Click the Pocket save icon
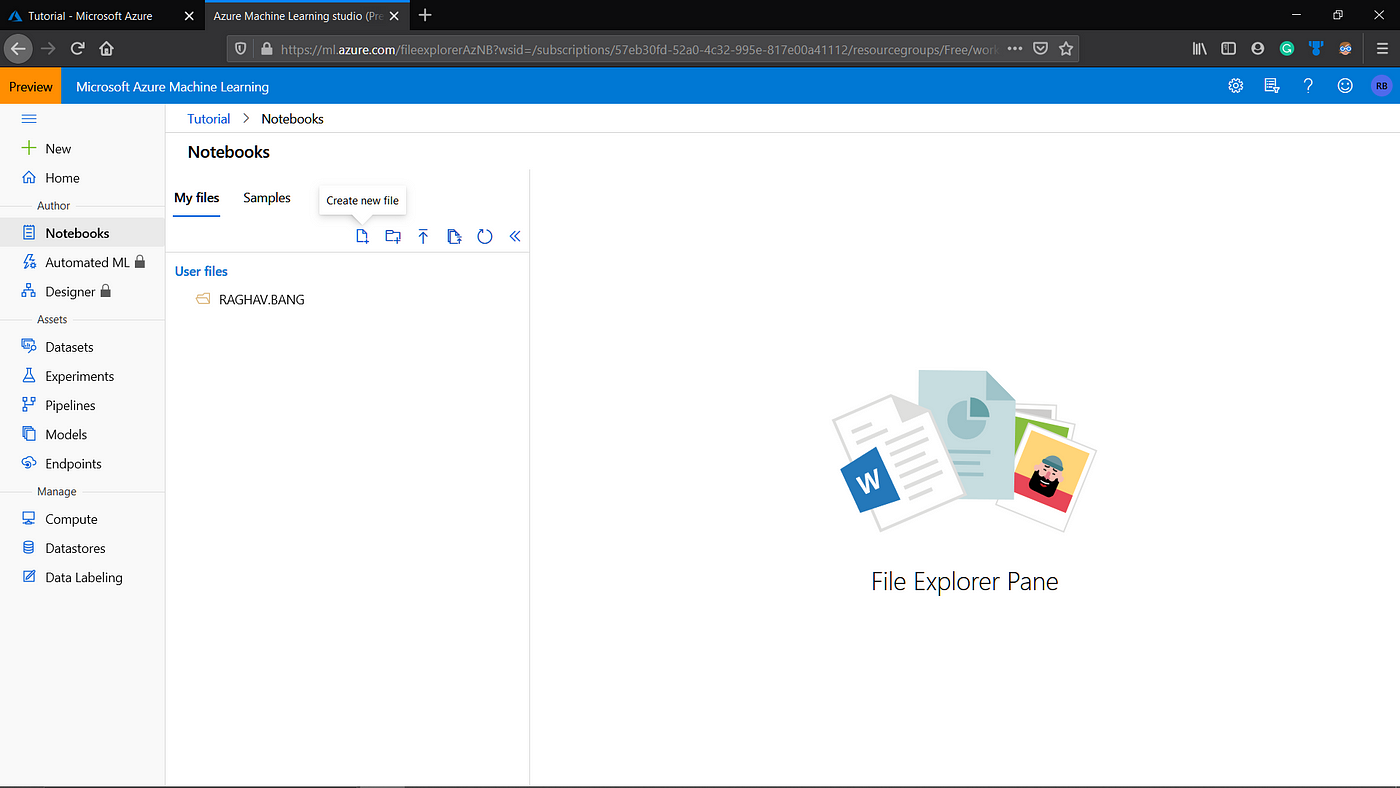Screen dimensions: 1400x788 pyautogui.click(x=1041, y=48)
